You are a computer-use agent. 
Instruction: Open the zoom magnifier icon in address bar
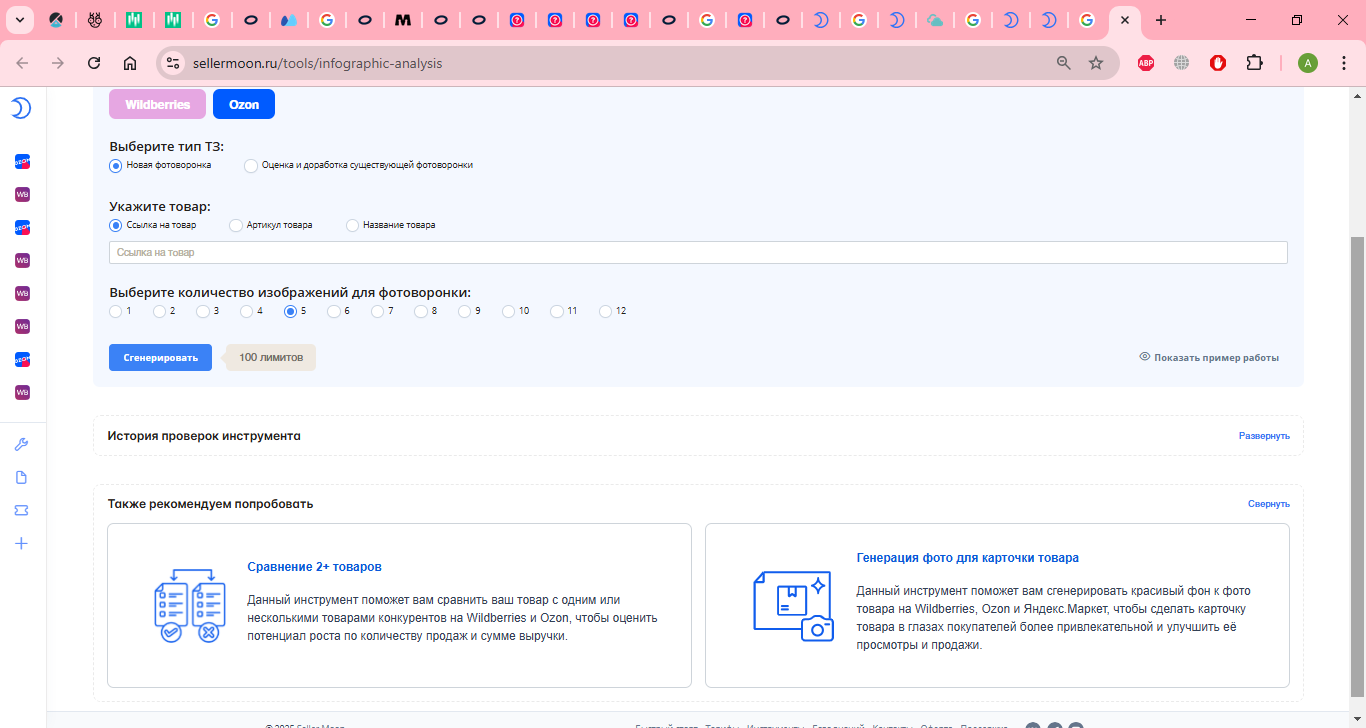pos(1064,63)
